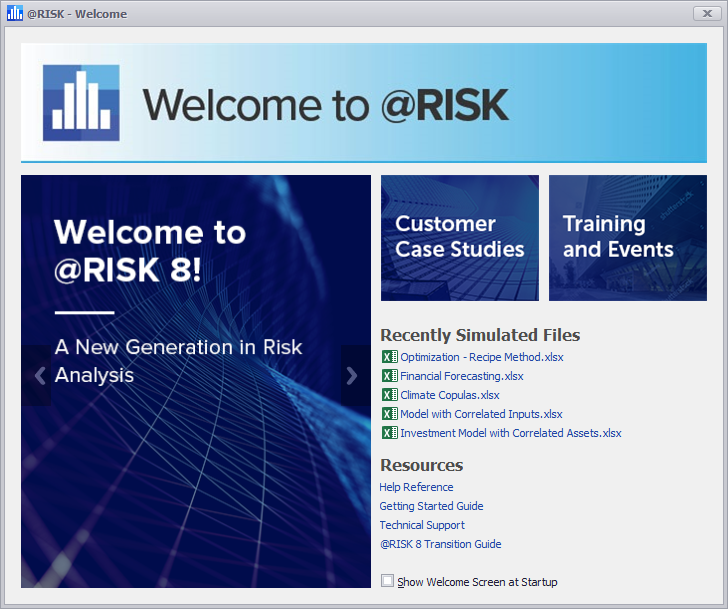728x609 pixels.
Task: Click Excel icon beside Financial Forecasting.xlsx
Action: pos(389,376)
